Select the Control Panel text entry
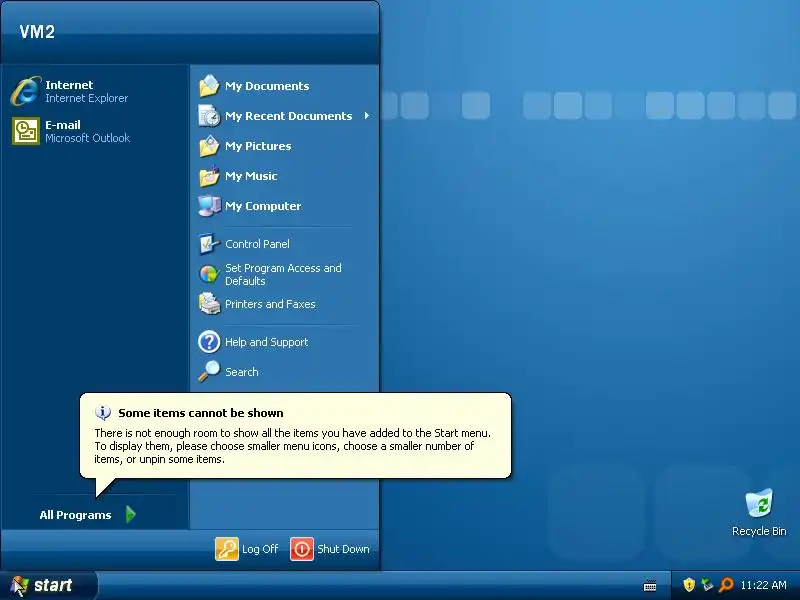The height and width of the screenshot is (600, 800). 257,244
